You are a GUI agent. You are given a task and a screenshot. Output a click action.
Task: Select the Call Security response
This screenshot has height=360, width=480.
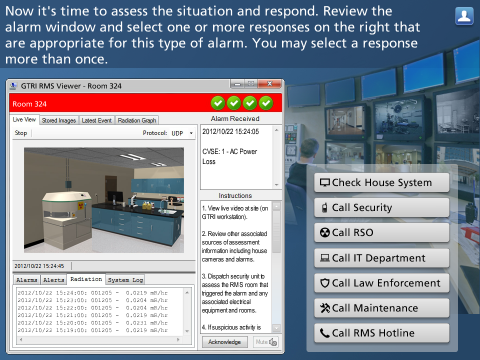point(382,208)
